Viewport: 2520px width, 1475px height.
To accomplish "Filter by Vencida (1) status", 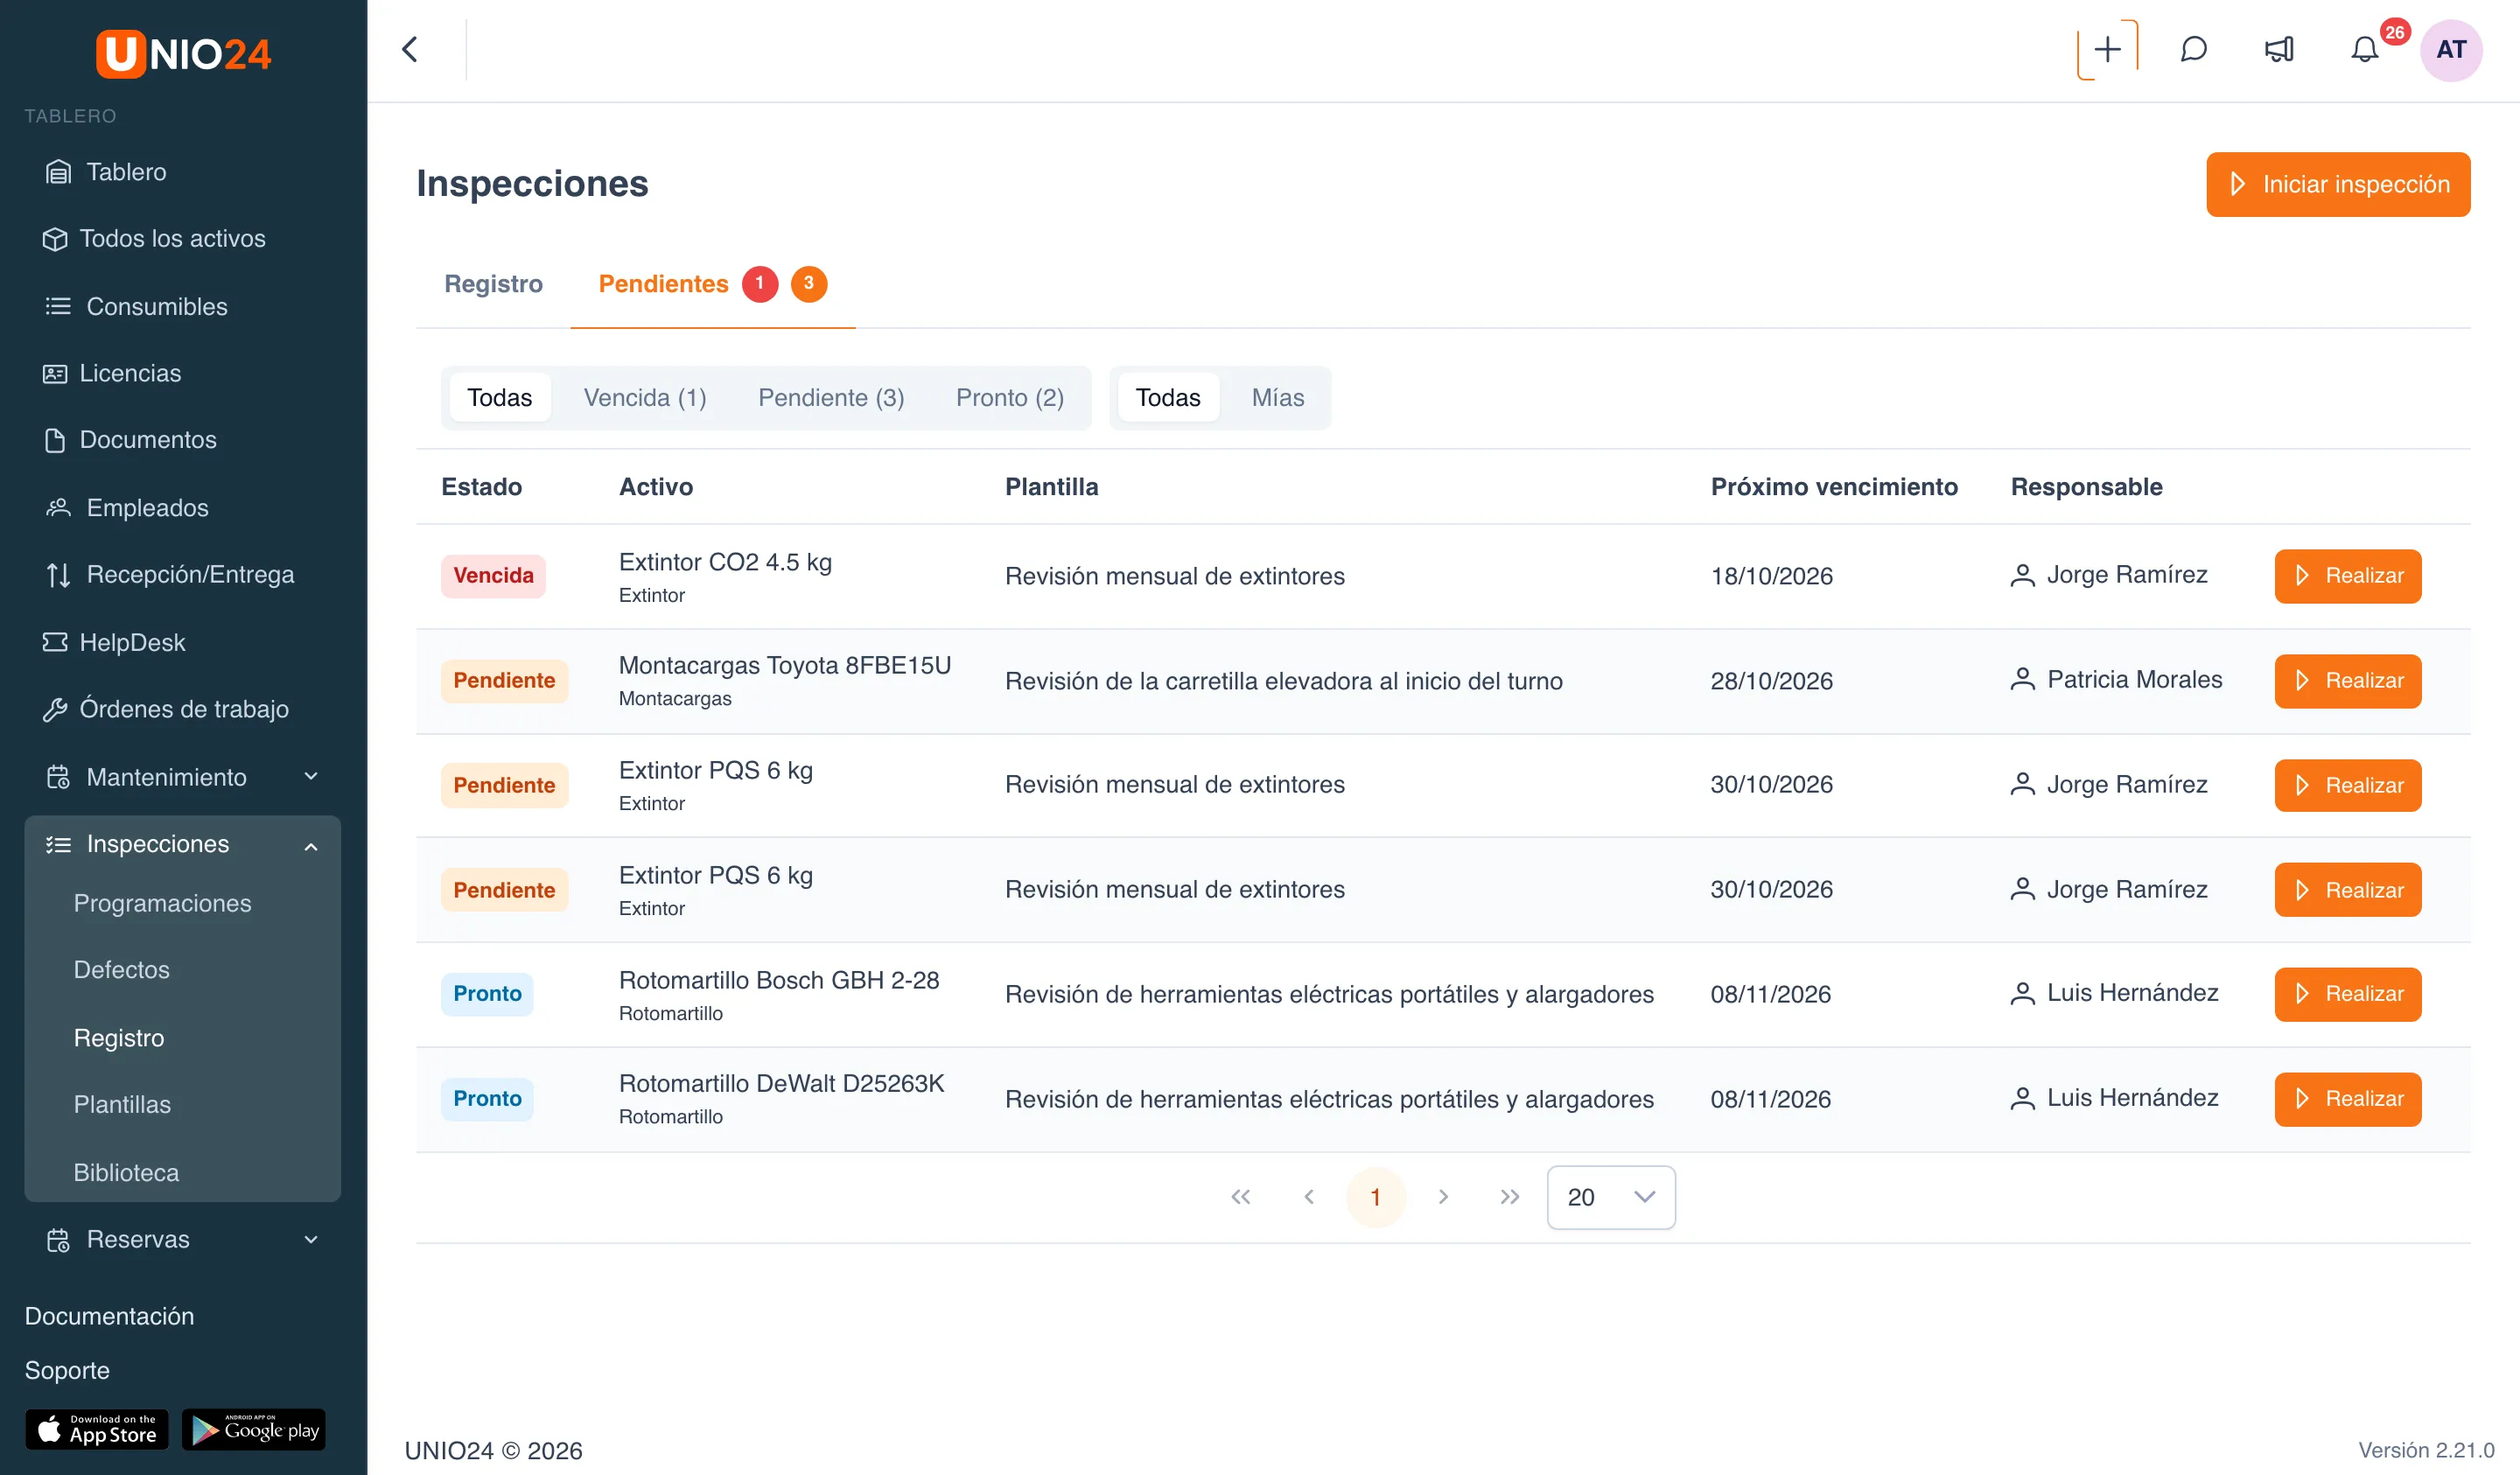I will tap(645, 398).
